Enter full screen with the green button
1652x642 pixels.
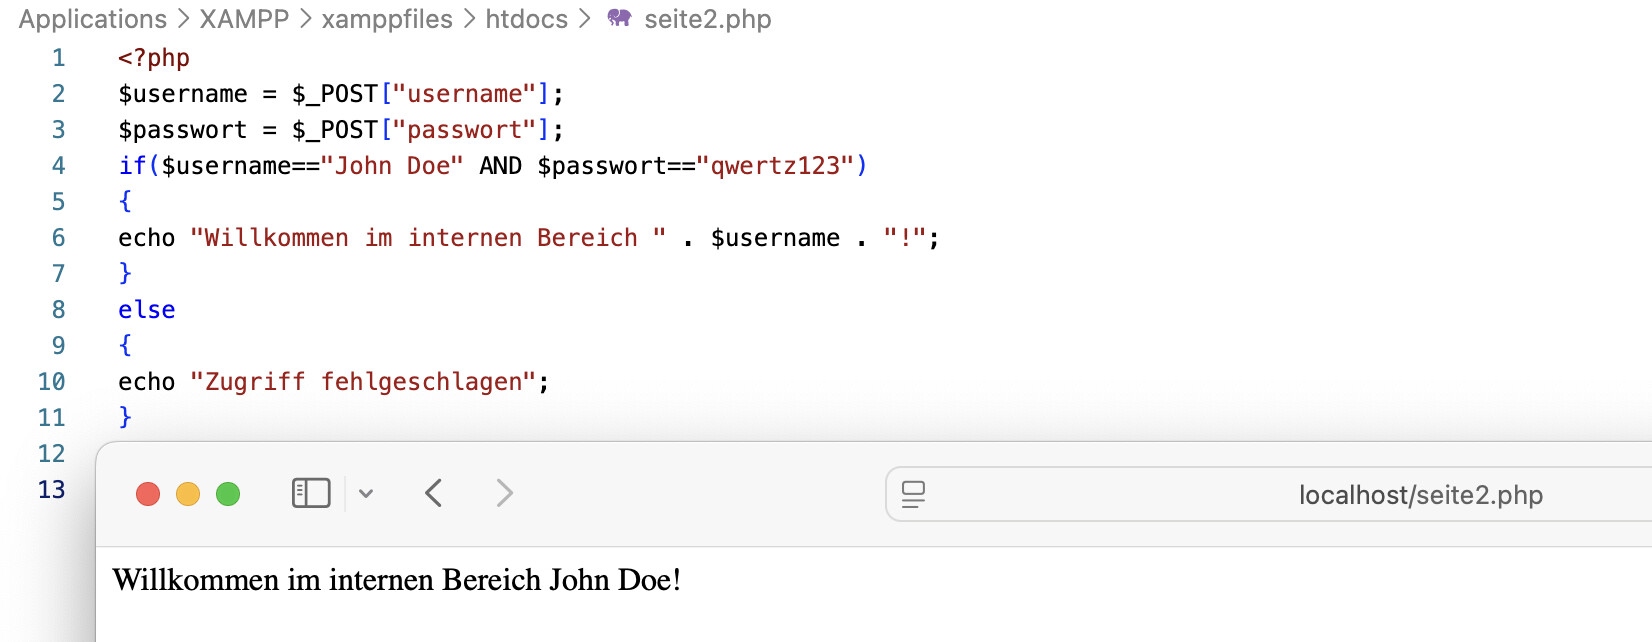(228, 494)
